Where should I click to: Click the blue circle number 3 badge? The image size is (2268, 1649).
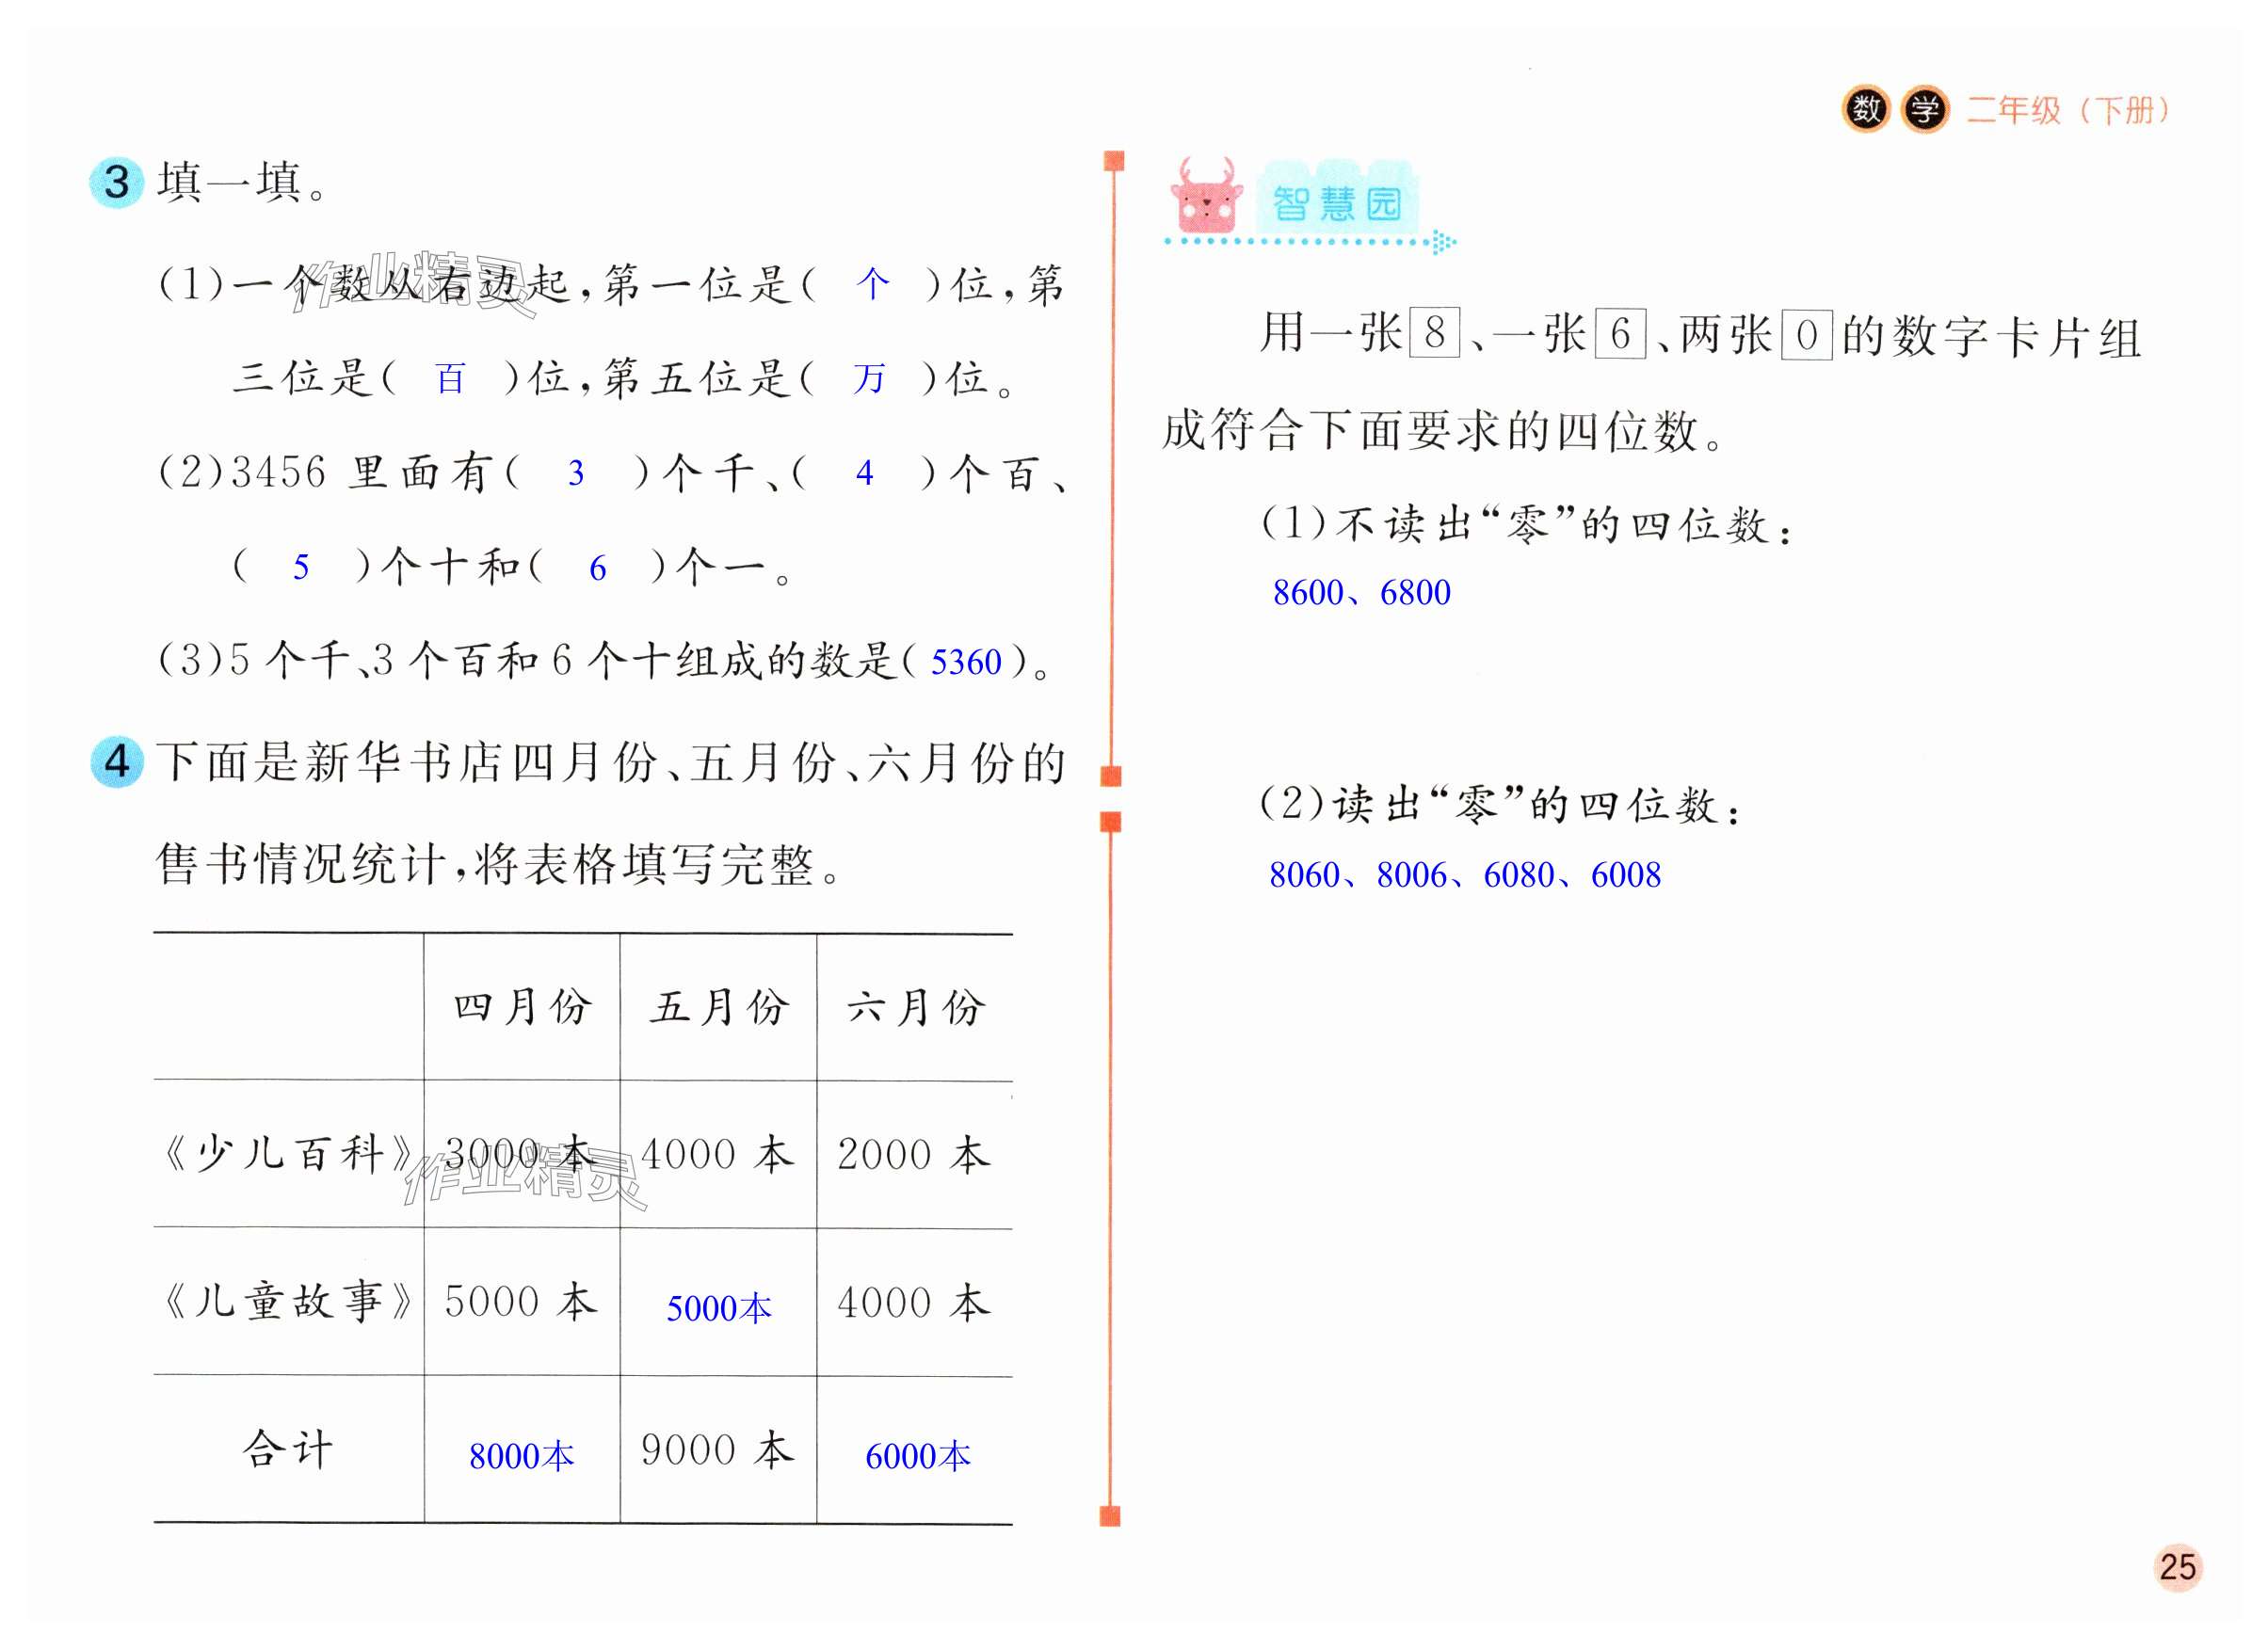click(117, 182)
